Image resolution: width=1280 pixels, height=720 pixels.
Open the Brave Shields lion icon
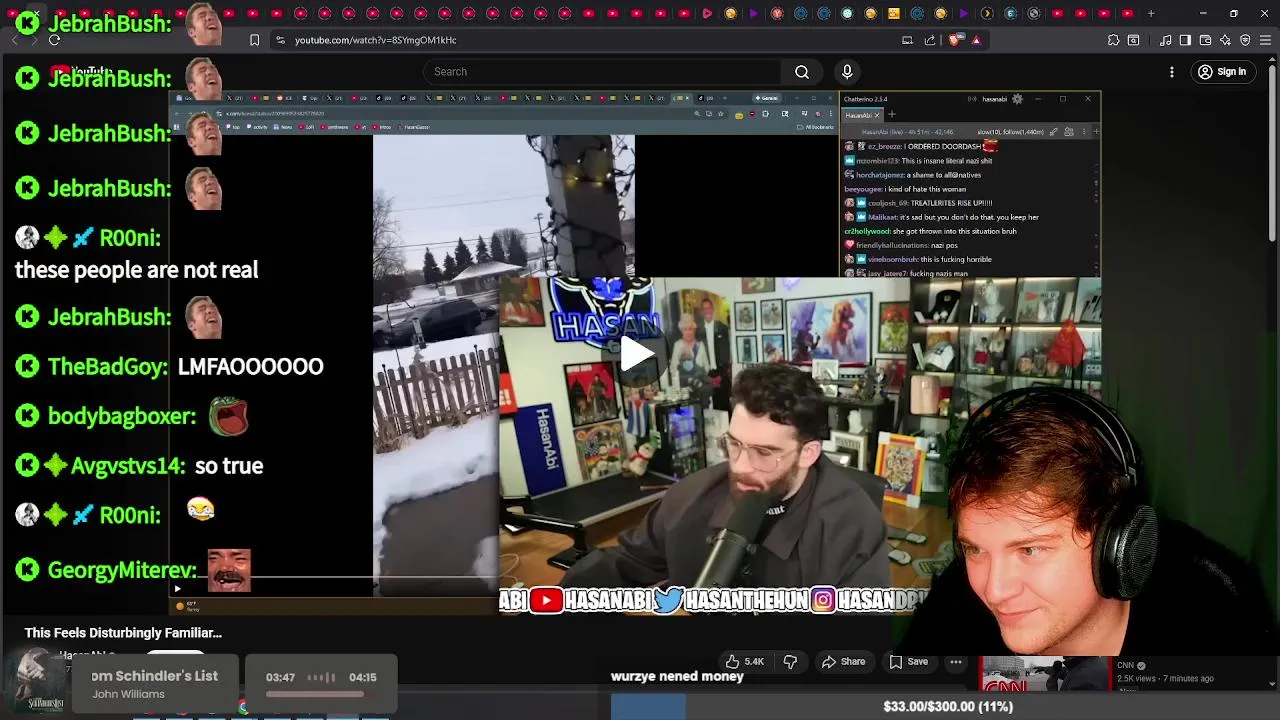954,40
